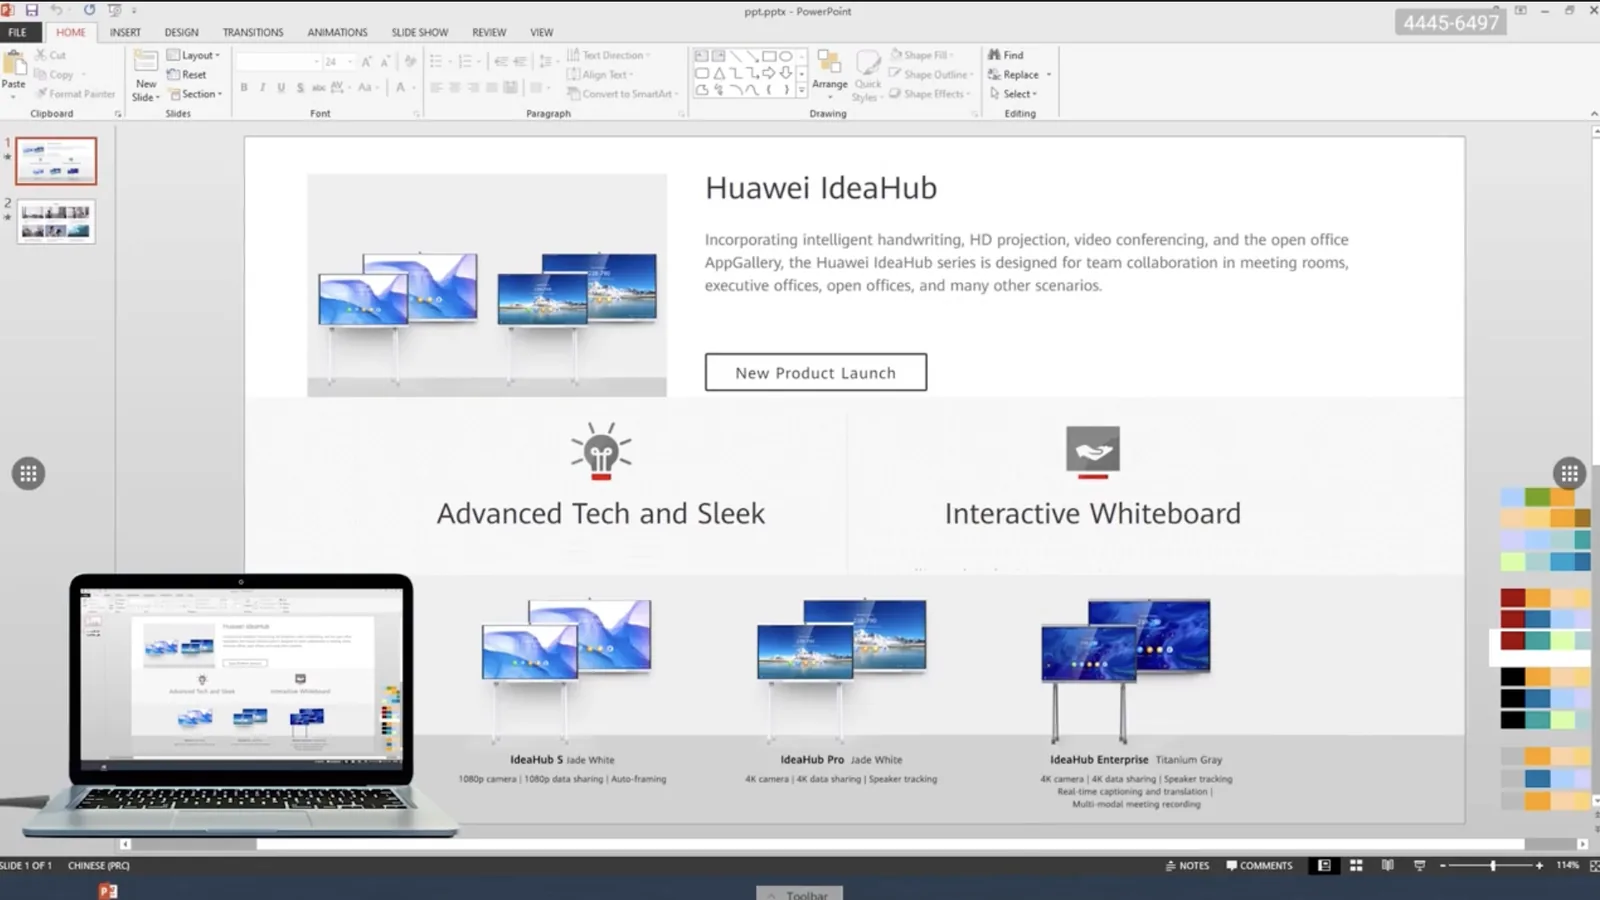Open the Replace dropdown arrow
Image resolution: width=1600 pixels, height=900 pixels.
tap(1048, 74)
